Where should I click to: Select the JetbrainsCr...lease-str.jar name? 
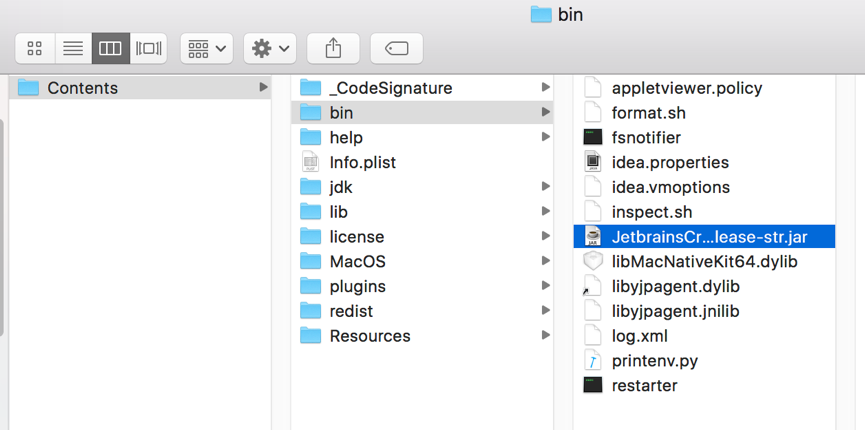[x=709, y=237]
